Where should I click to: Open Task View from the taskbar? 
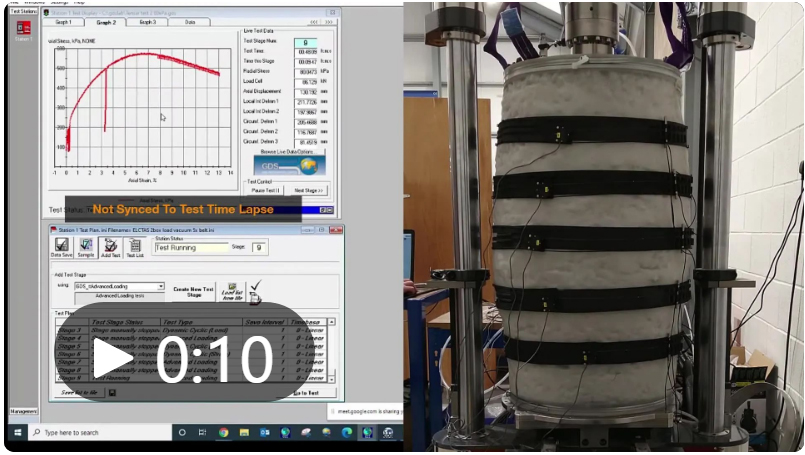click(x=202, y=432)
